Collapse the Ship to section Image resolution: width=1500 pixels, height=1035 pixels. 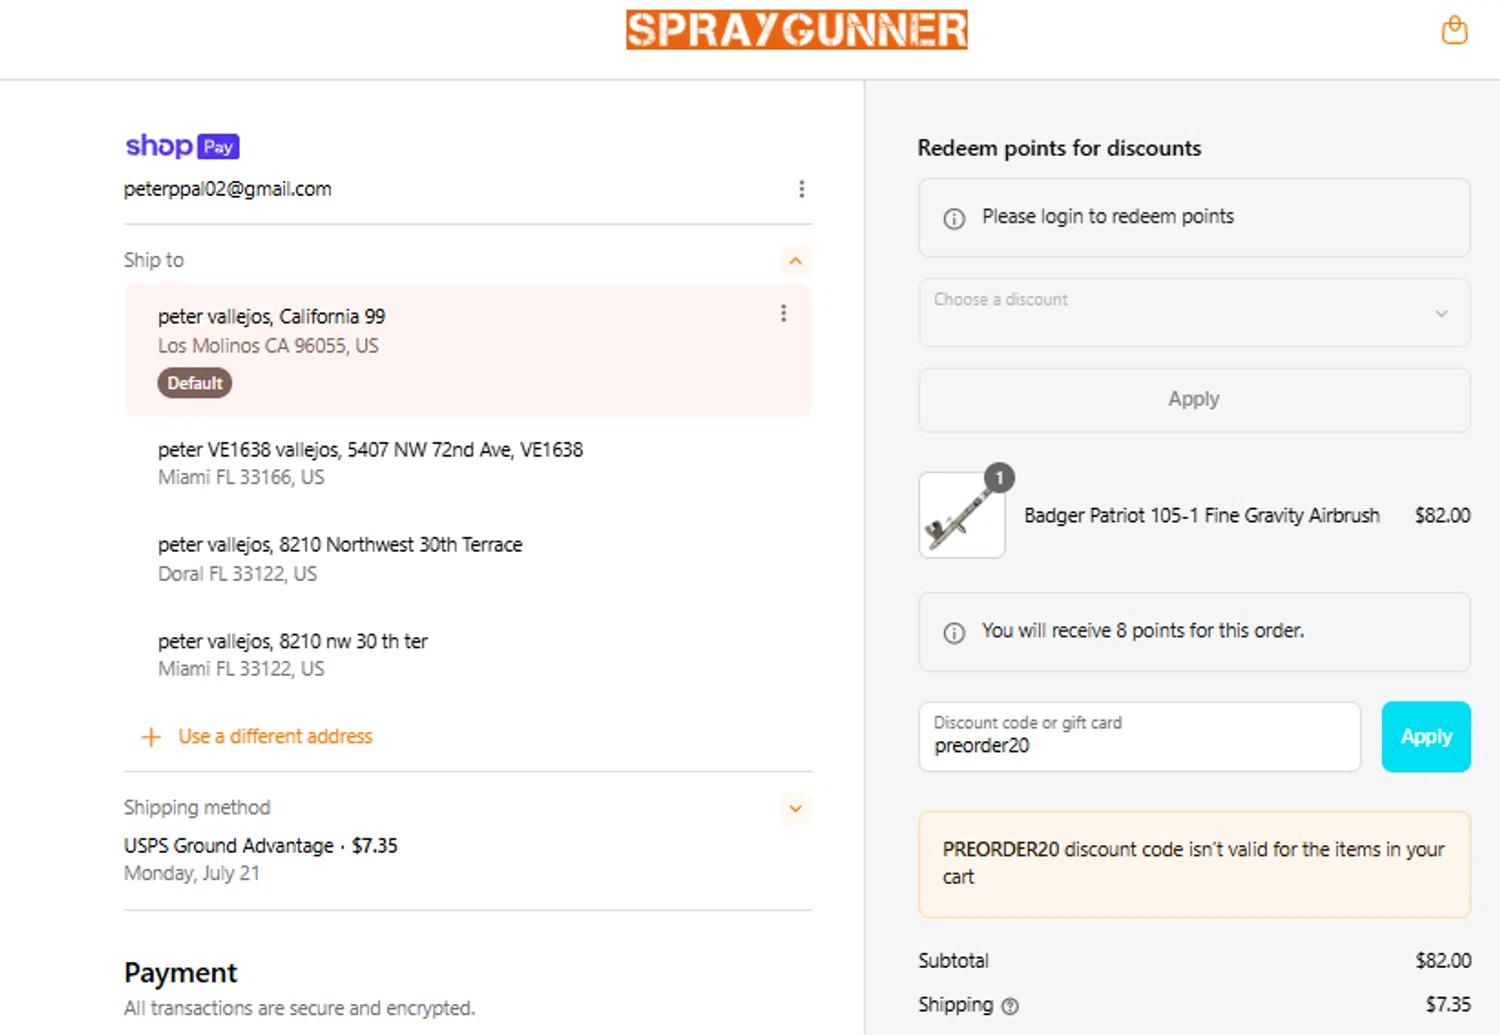[x=795, y=261]
